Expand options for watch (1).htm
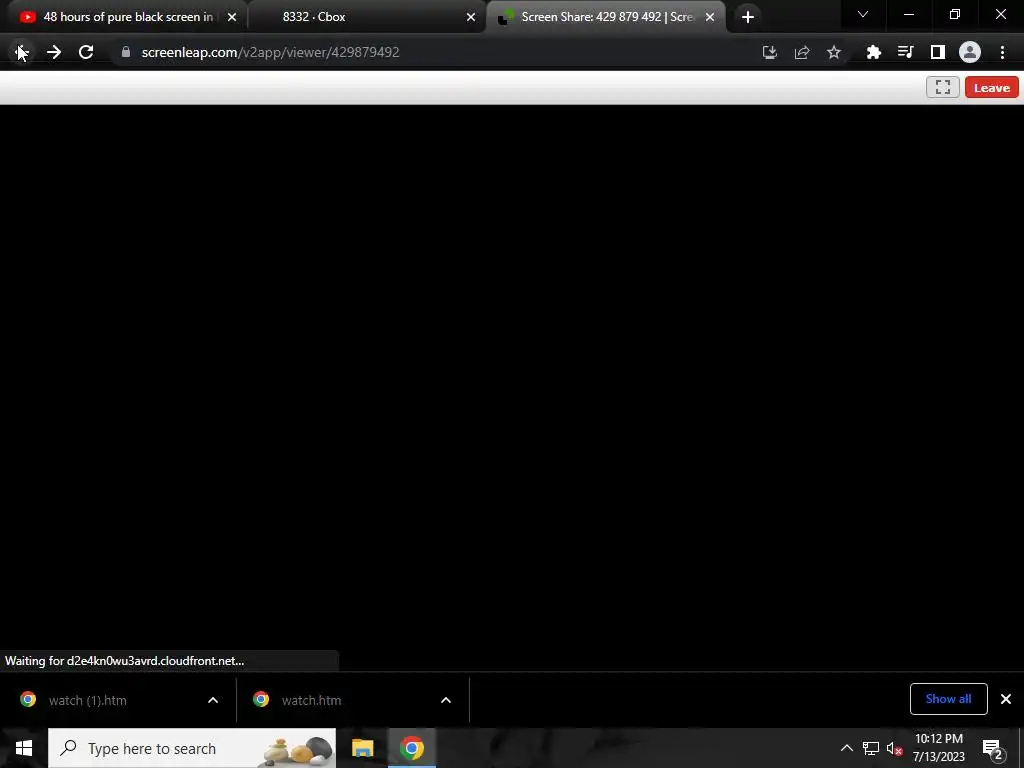1024x768 pixels. click(x=213, y=700)
